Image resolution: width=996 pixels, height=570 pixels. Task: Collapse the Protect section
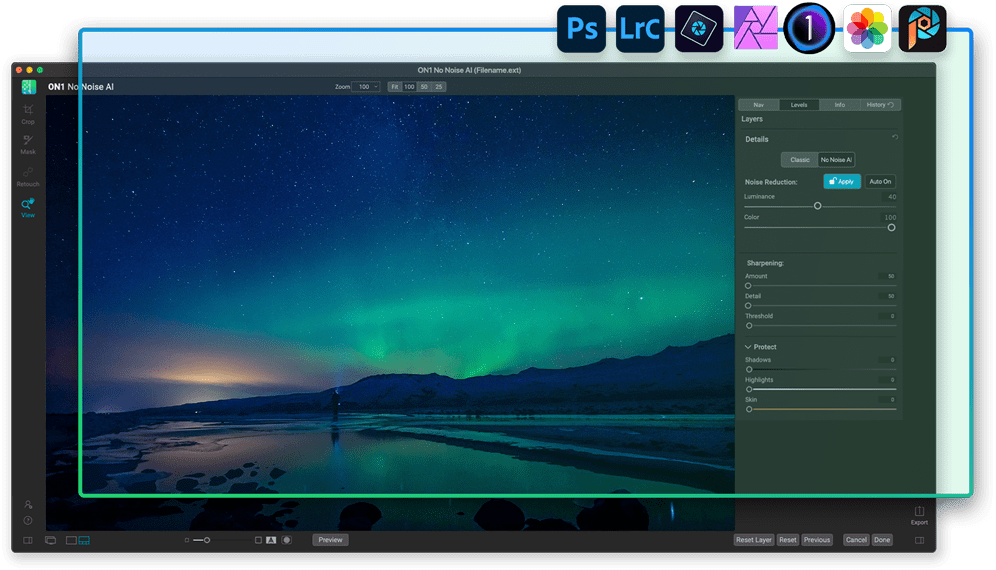[x=748, y=347]
